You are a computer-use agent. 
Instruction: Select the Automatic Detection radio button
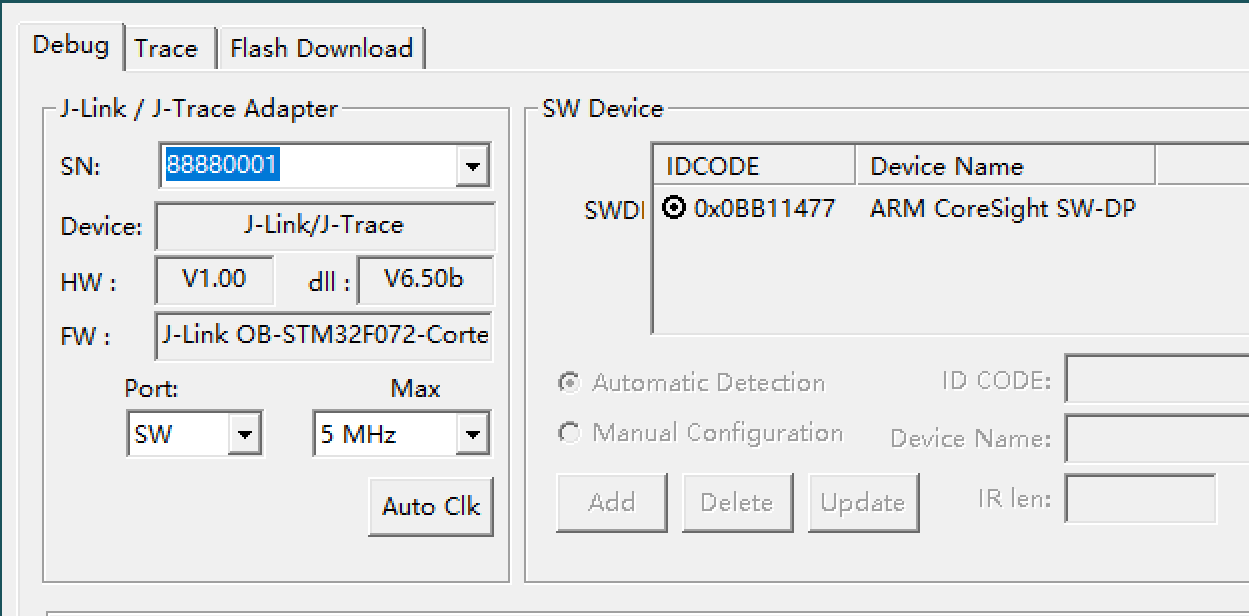[569, 382]
